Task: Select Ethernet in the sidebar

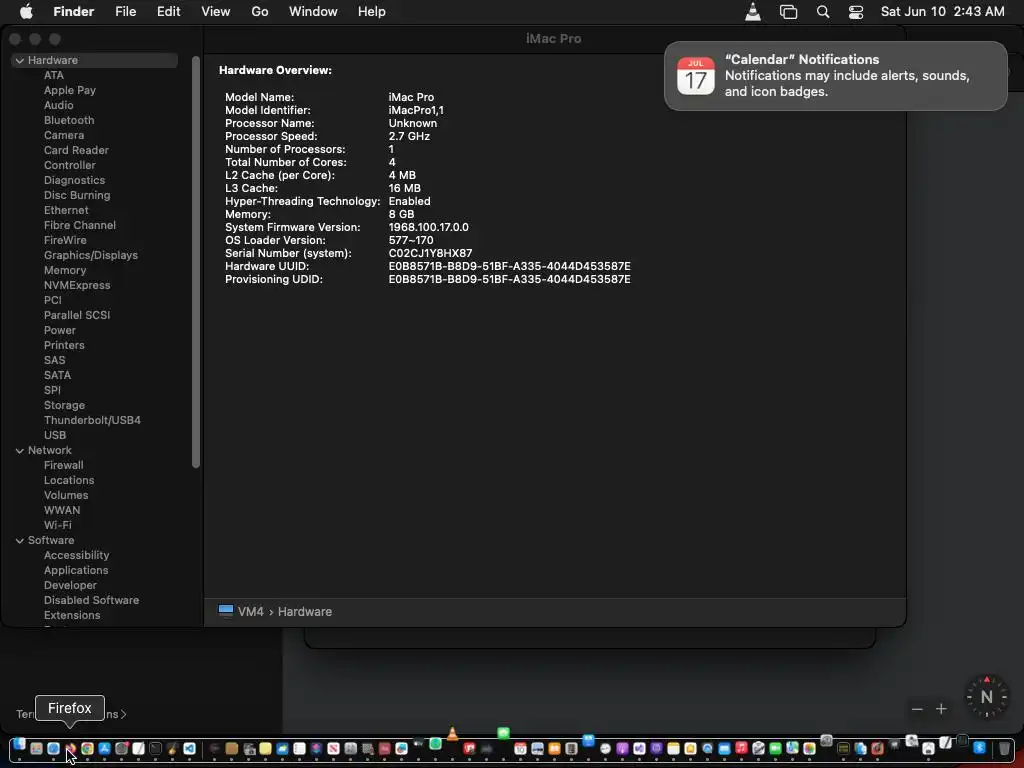Action: (66, 210)
